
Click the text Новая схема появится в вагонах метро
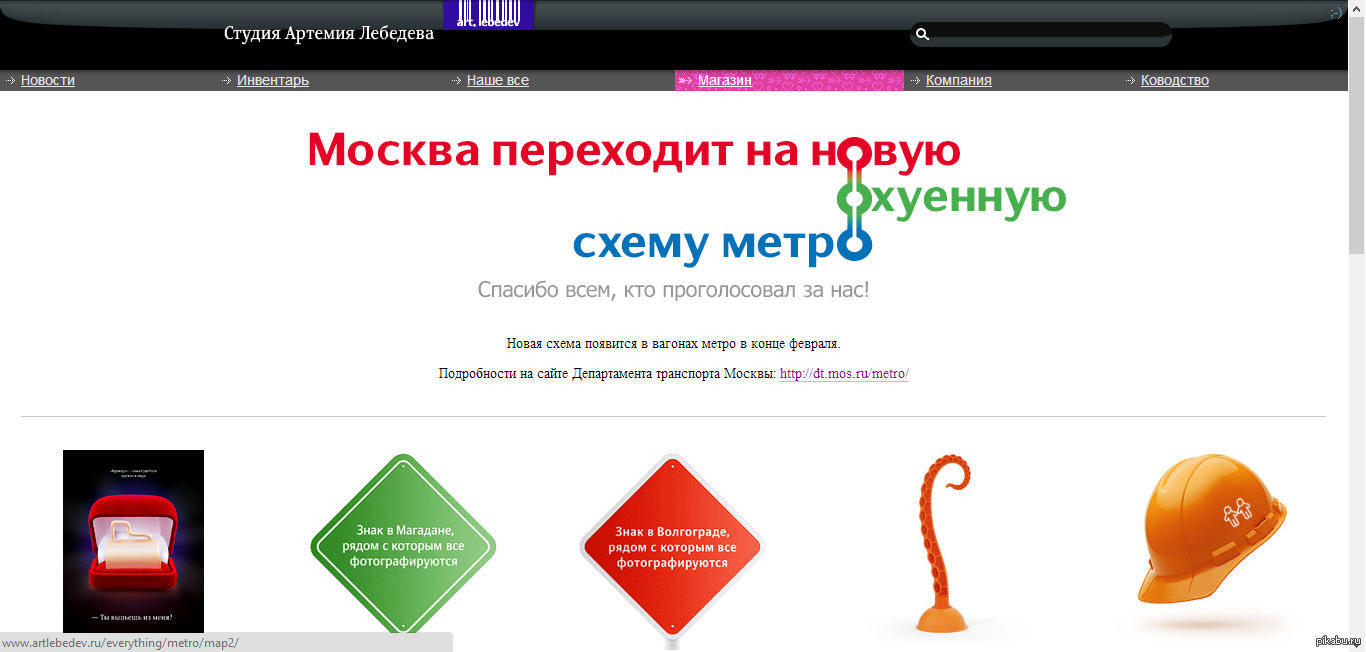coord(621,344)
